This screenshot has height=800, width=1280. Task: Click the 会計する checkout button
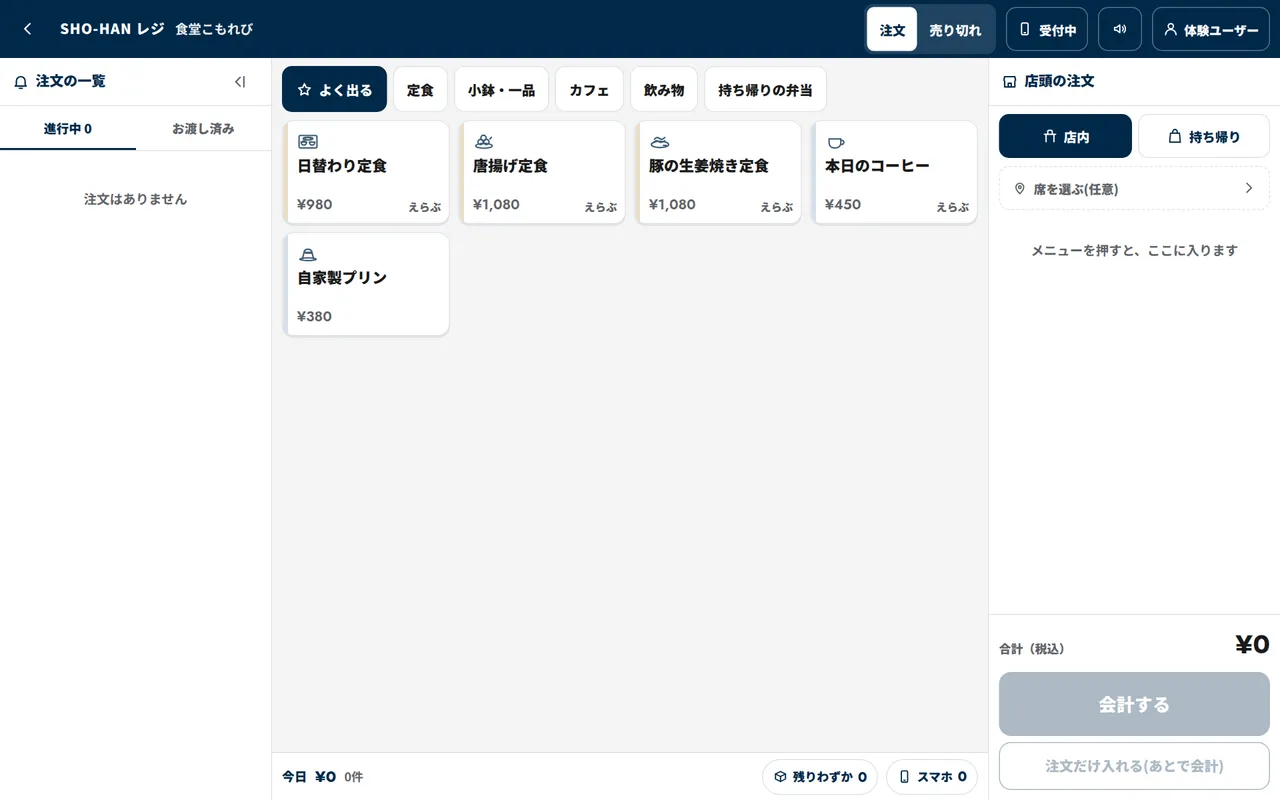(x=1134, y=704)
